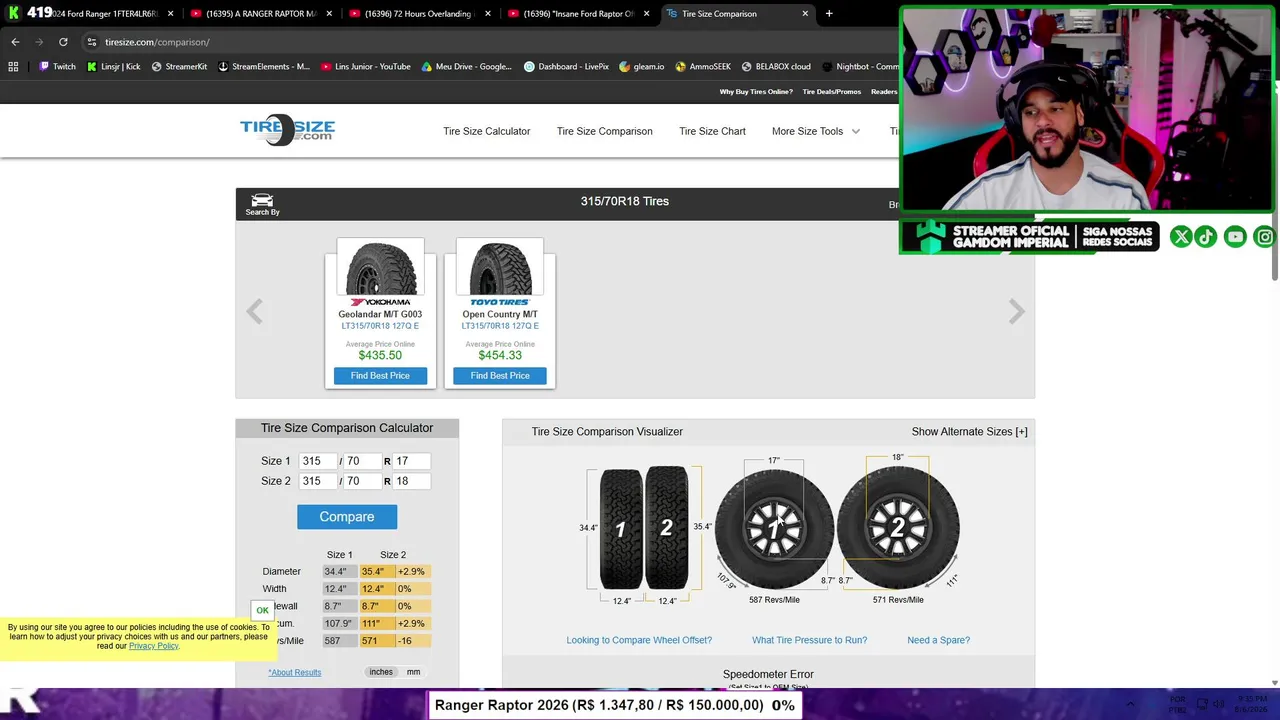Open the Privacy Policy link
The height and width of the screenshot is (720, 1280).
point(153,646)
